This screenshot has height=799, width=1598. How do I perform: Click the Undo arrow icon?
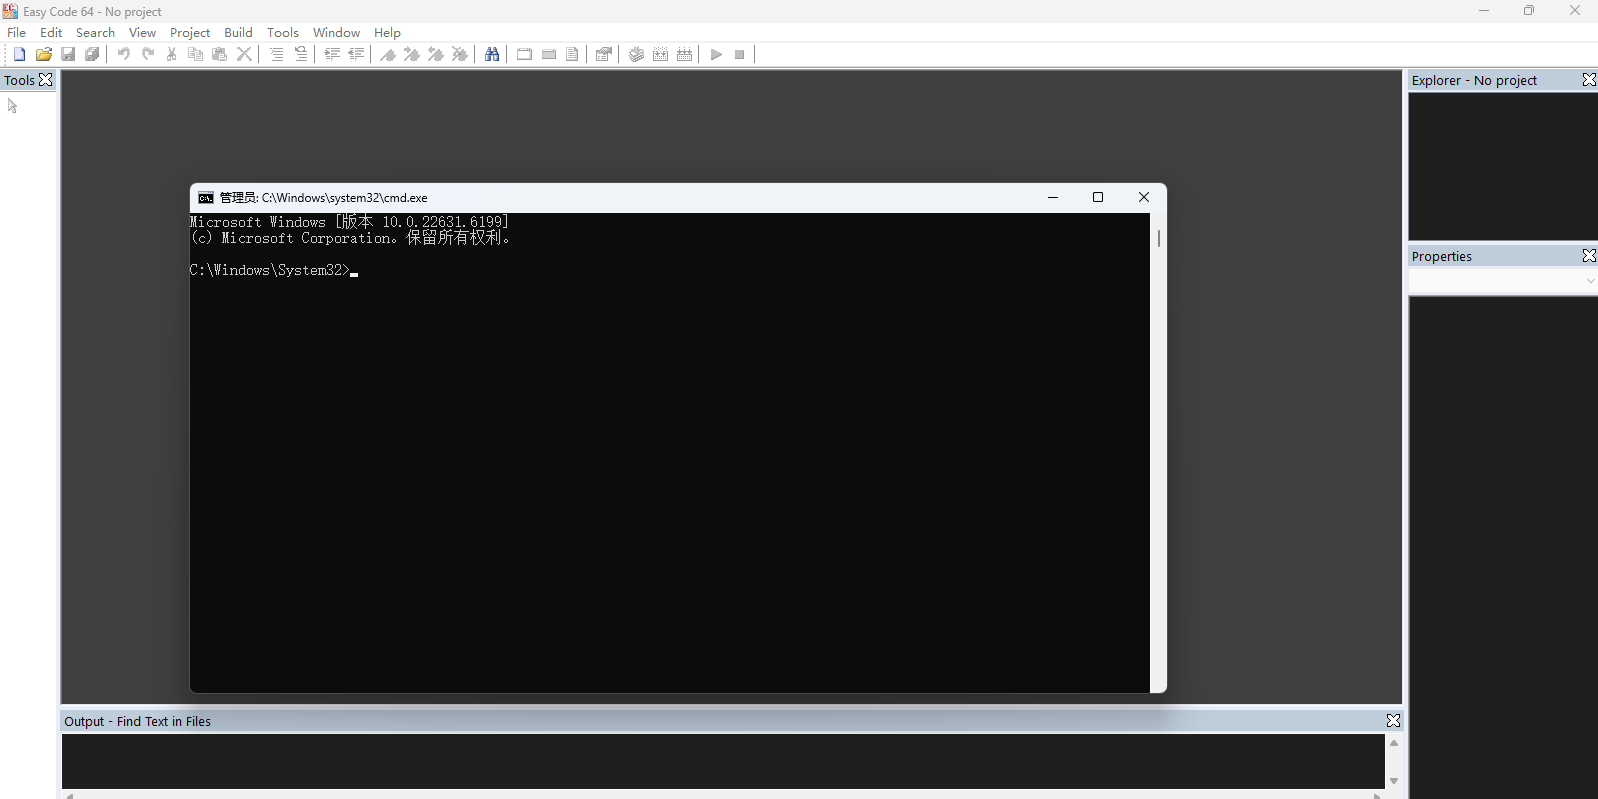click(x=123, y=54)
